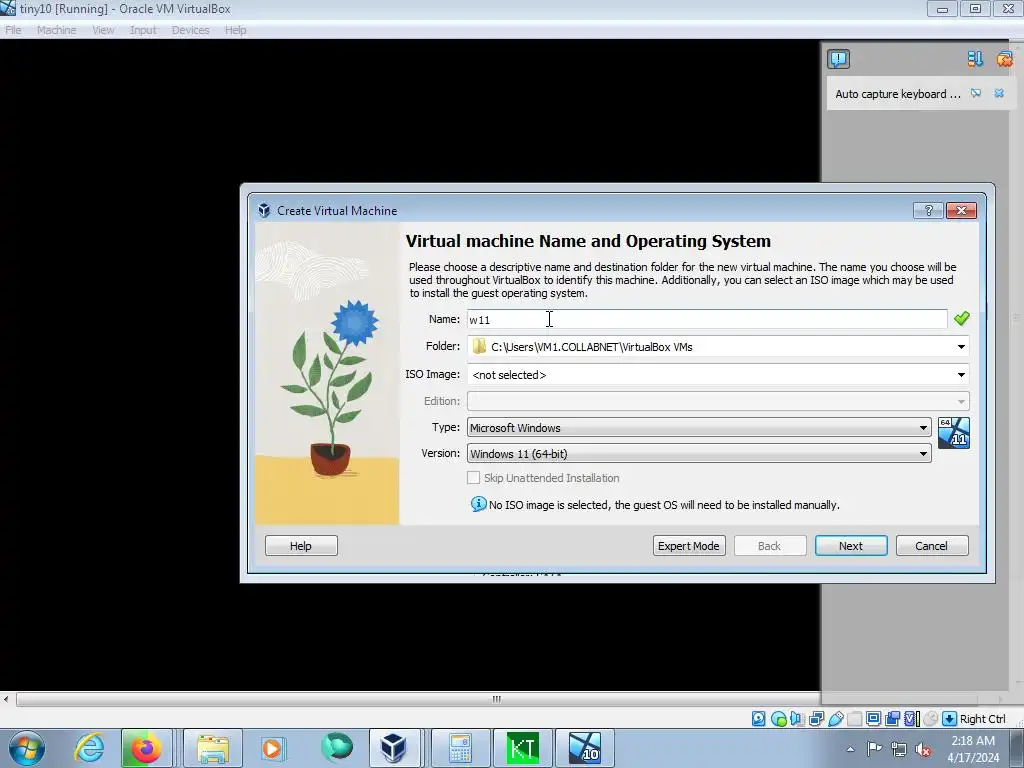The image size is (1024, 768).
Task: Click the shared folders status indicator
Action: coord(854,718)
